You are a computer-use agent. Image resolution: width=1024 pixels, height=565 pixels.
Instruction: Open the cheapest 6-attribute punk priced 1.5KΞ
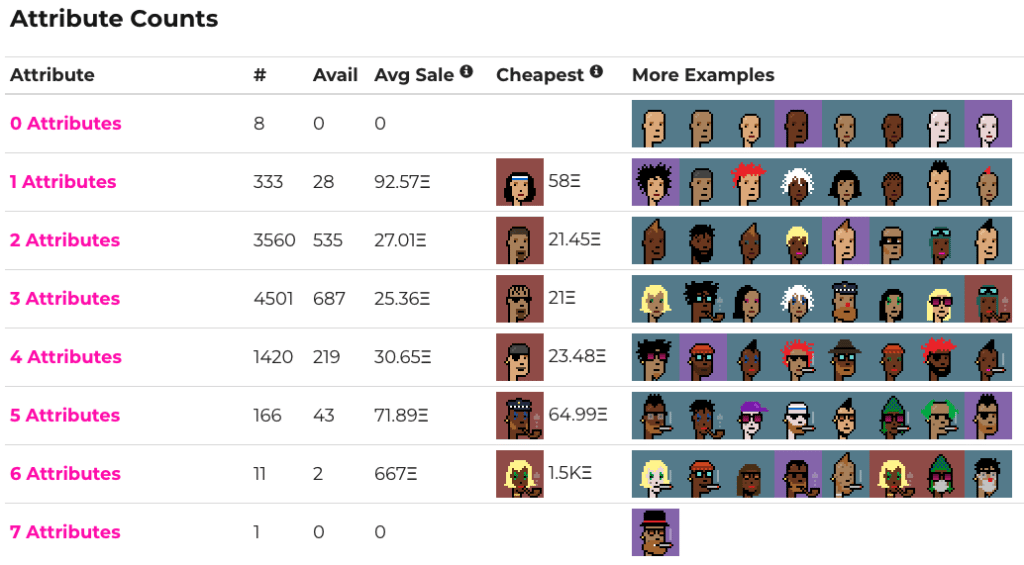click(x=520, y=474)
